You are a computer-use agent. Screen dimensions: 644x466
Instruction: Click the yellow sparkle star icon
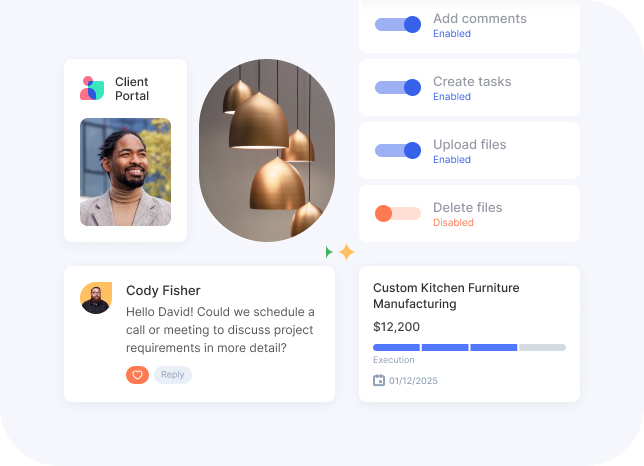(x=347, y=252)
